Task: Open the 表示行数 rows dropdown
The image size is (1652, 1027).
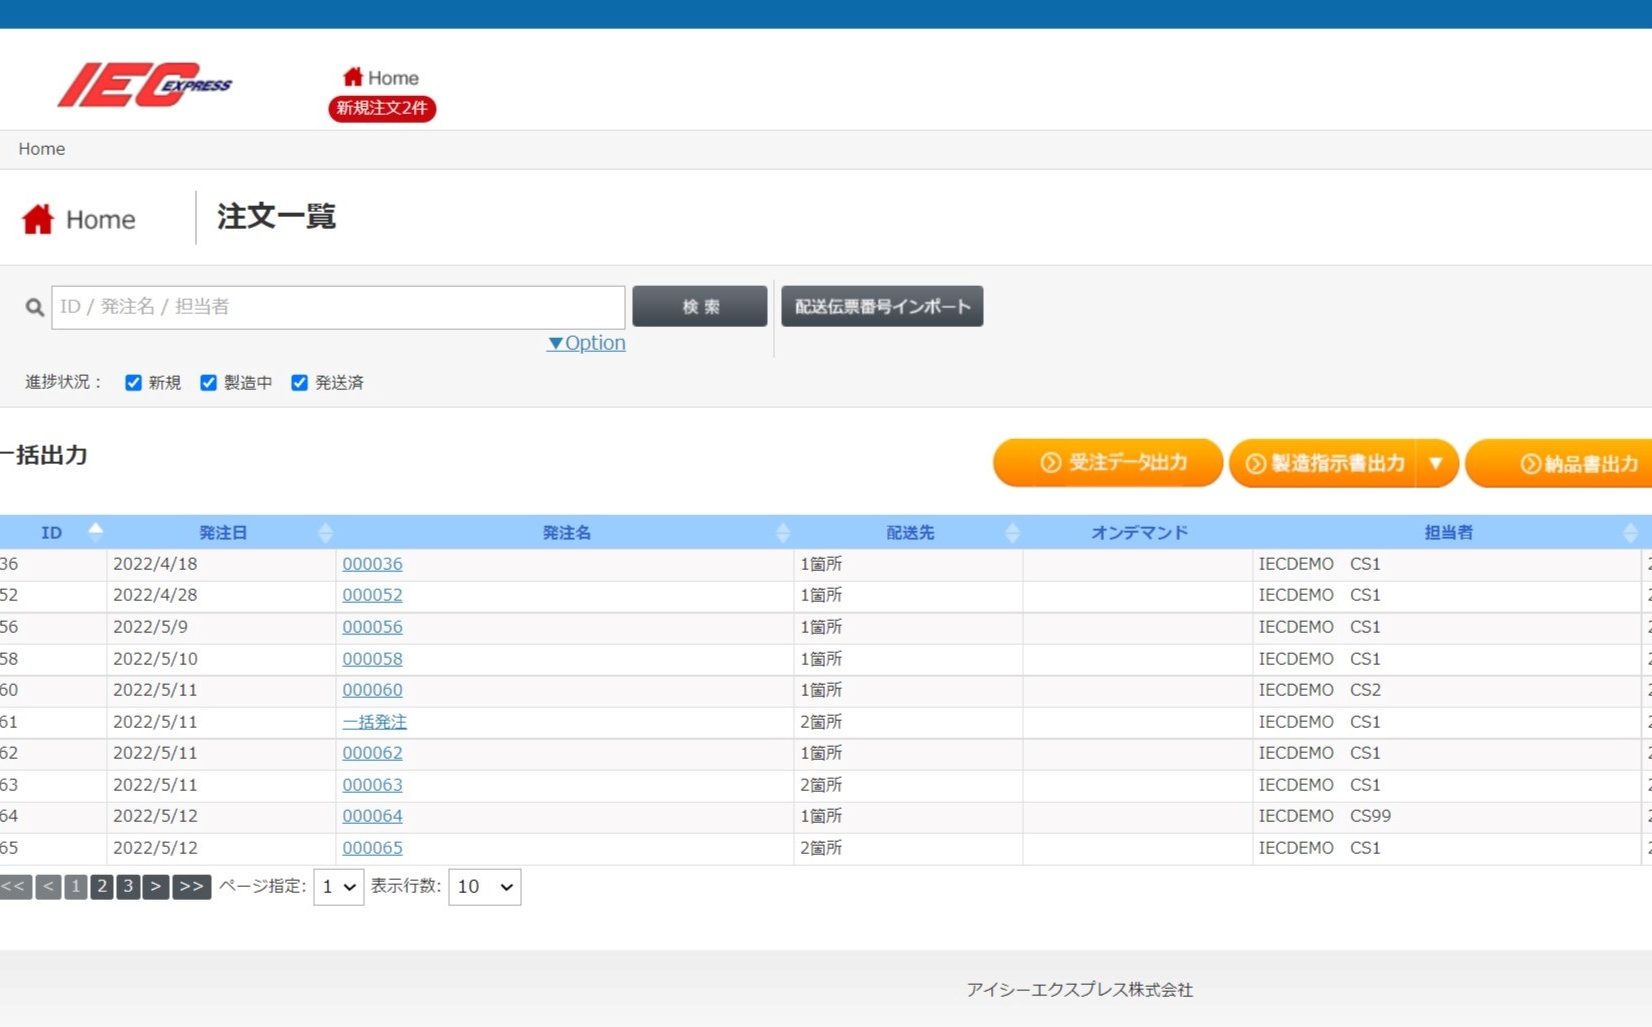Action: pos(485,887)
